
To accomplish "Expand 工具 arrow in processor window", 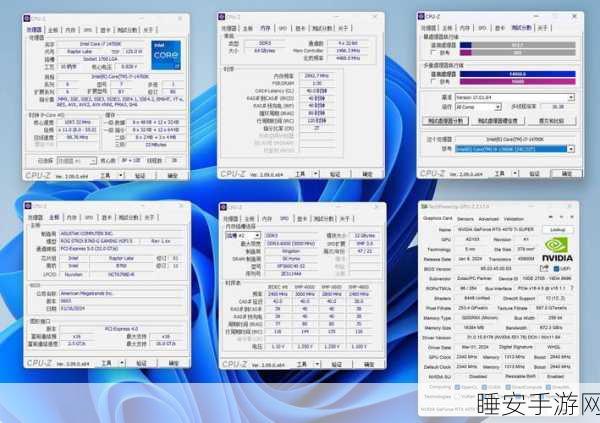I will [121, 175].
